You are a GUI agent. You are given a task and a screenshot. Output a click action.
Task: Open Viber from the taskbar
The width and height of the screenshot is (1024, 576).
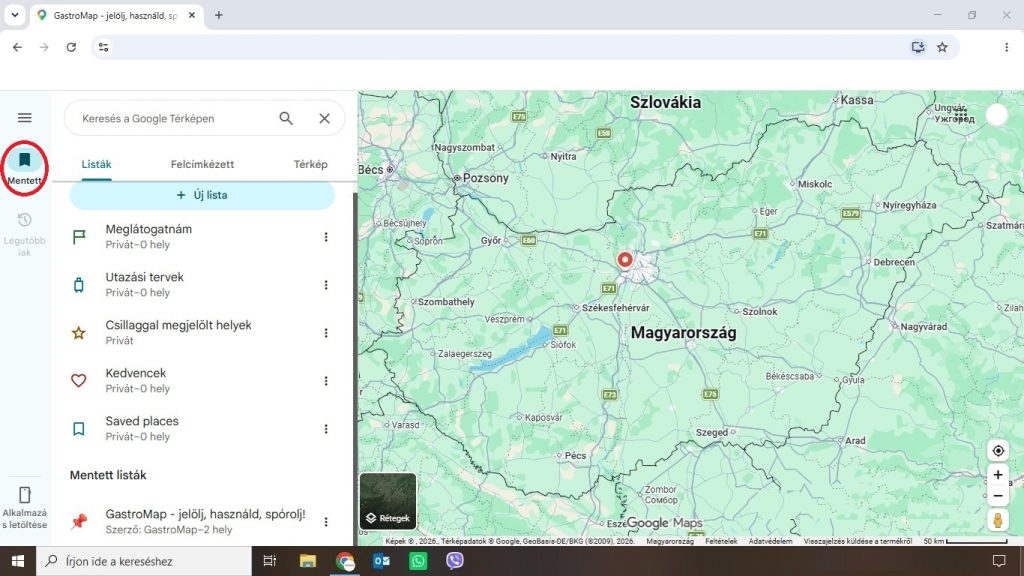pos(455,561)
